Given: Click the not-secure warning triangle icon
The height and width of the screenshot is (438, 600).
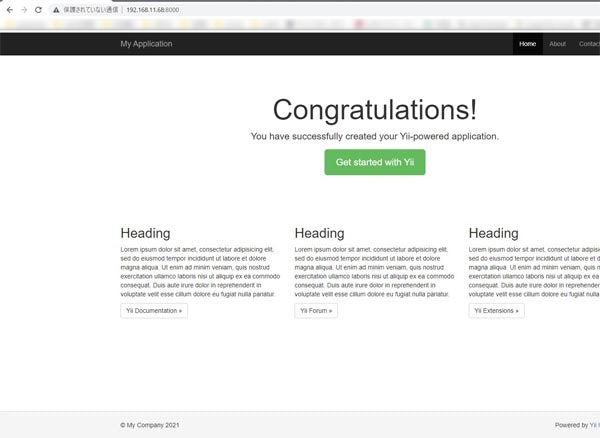Looking at the screenshot, I should point(56,10).
